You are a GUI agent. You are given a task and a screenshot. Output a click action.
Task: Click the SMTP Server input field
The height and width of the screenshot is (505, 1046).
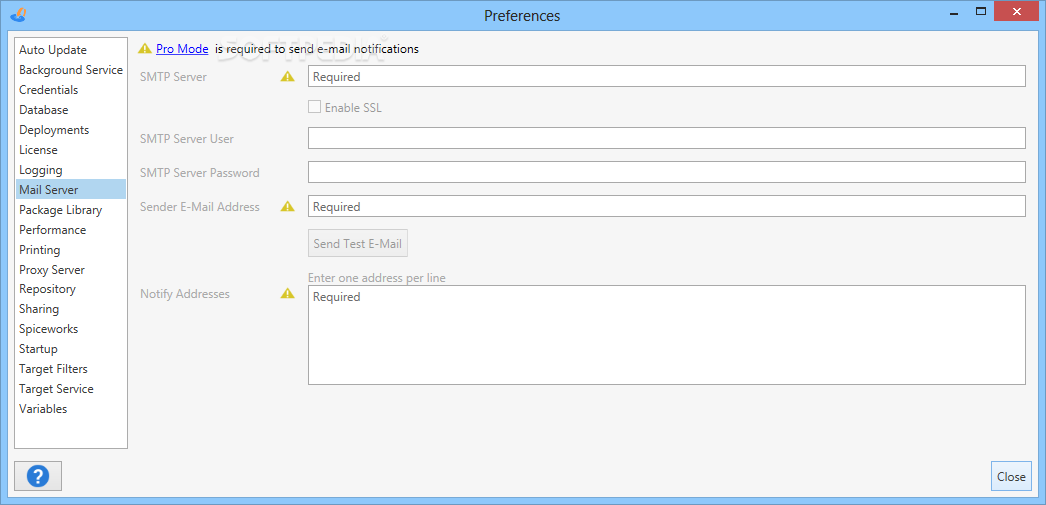coord(666,76)
